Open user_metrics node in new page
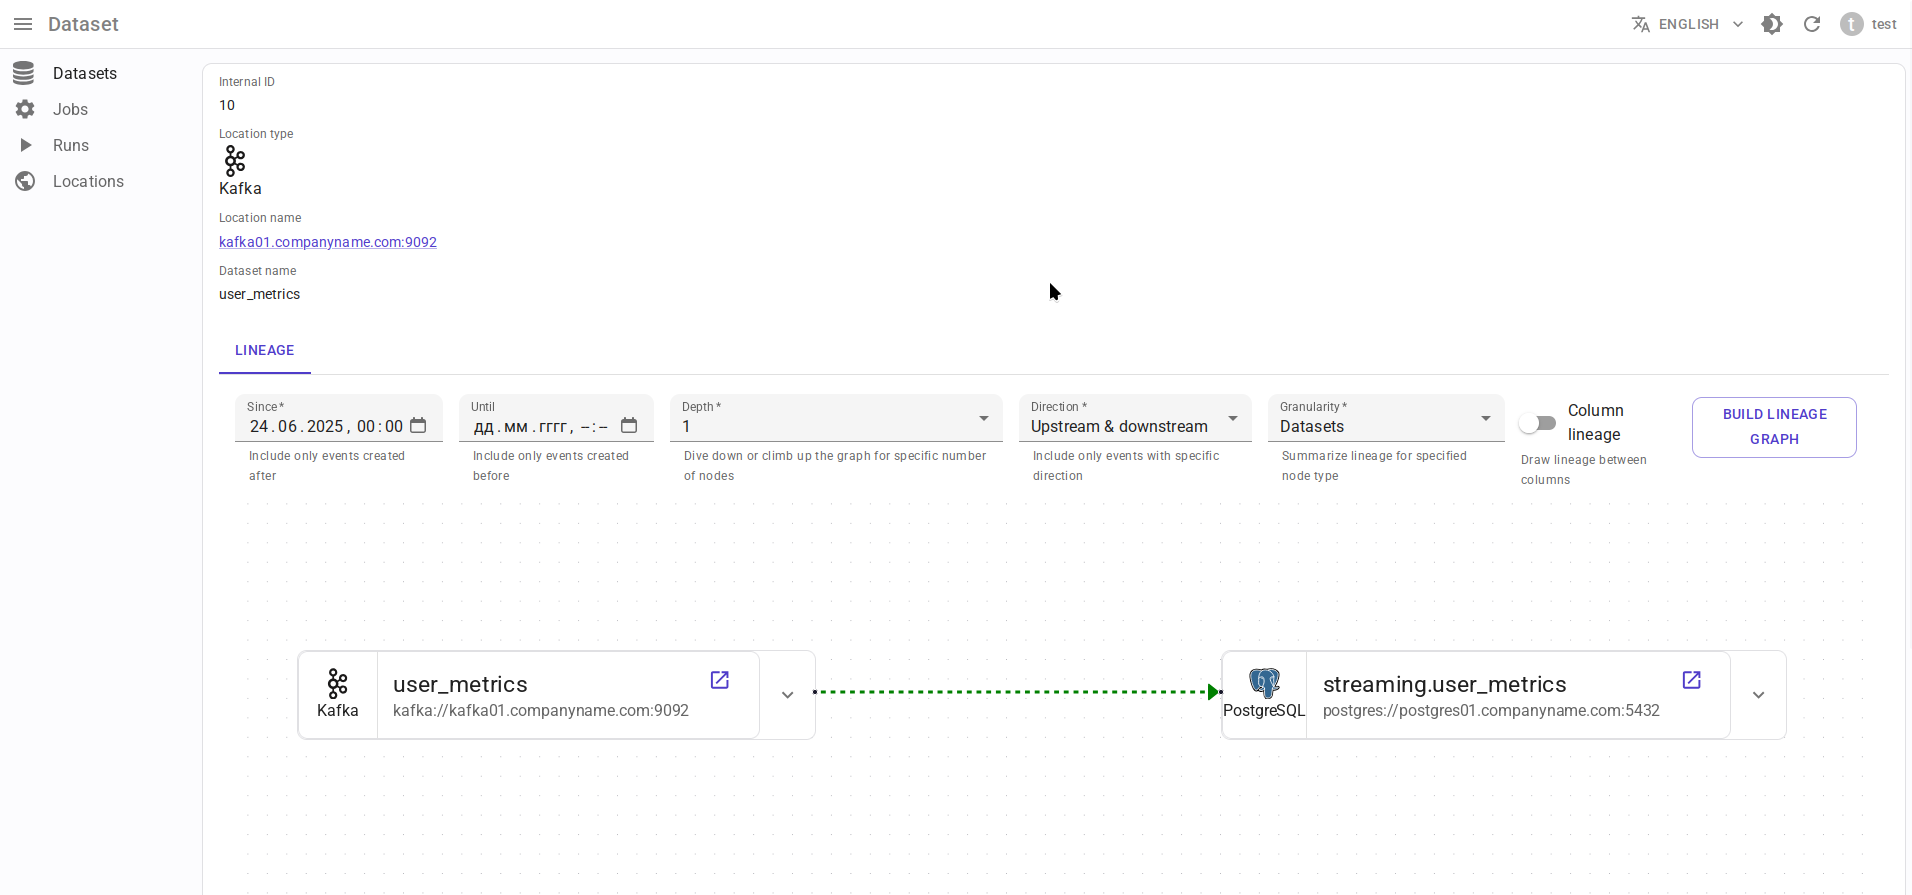This screenshot has height=895, width=1912. click(719, 680)
